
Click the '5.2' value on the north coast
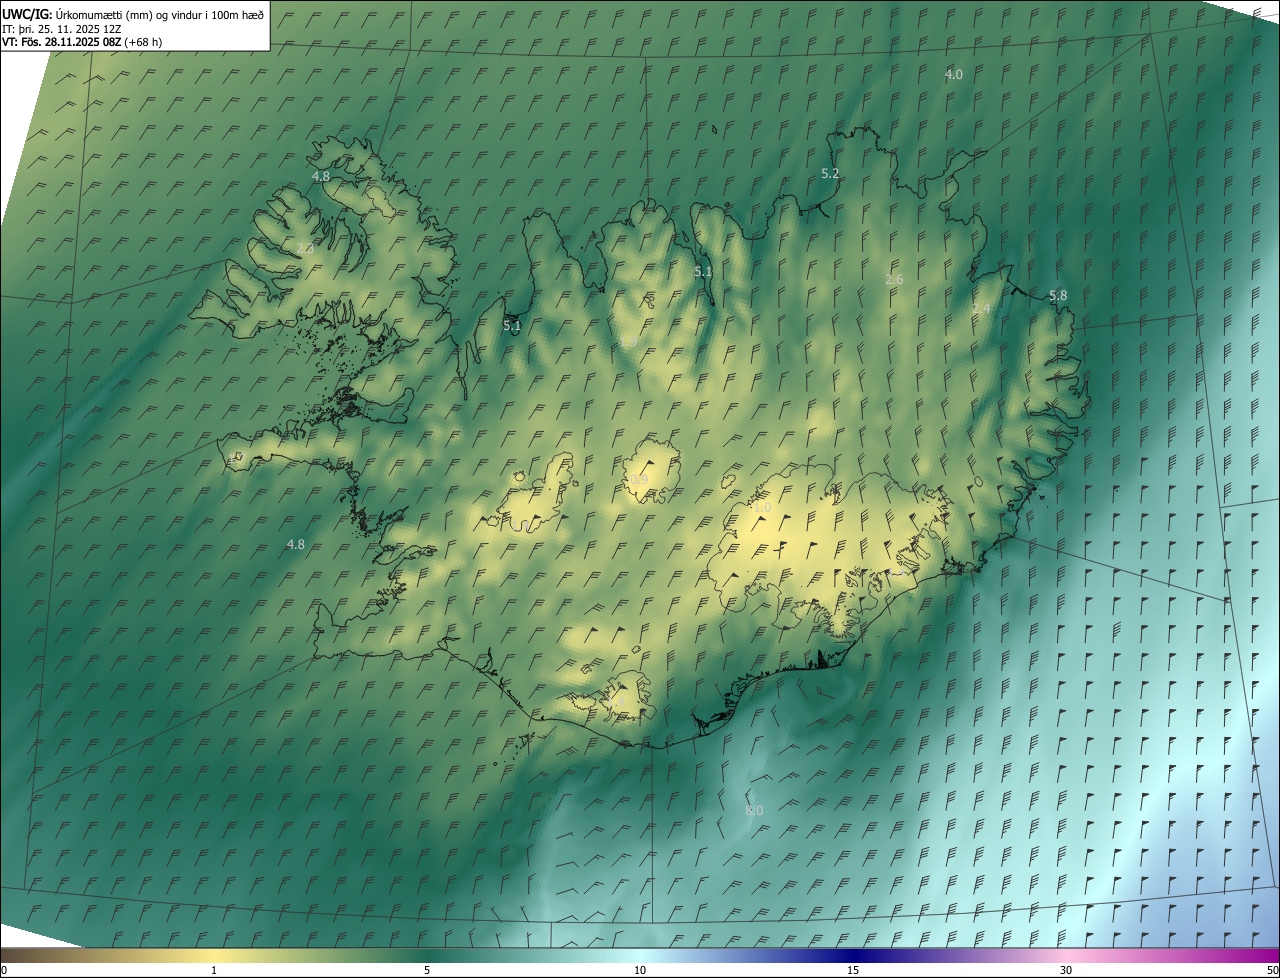tap(830, 174)
